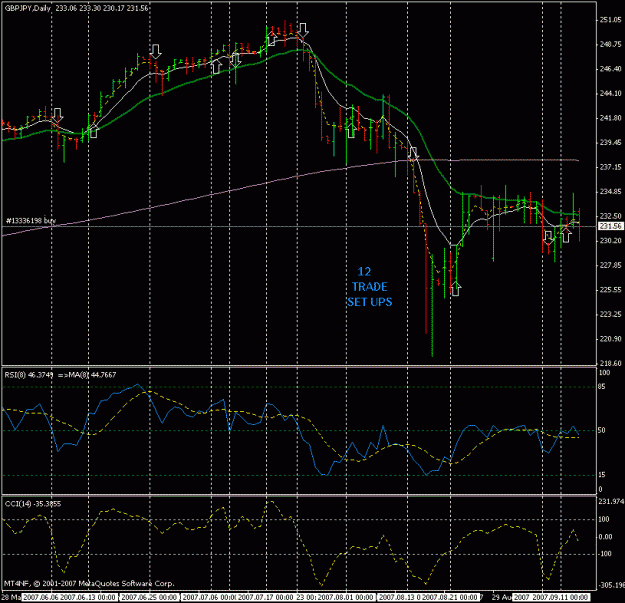Click the RSI(8) 46.3749 indicator label
Image resolution: width=625 pixels, height=603 pixels.
29,375
